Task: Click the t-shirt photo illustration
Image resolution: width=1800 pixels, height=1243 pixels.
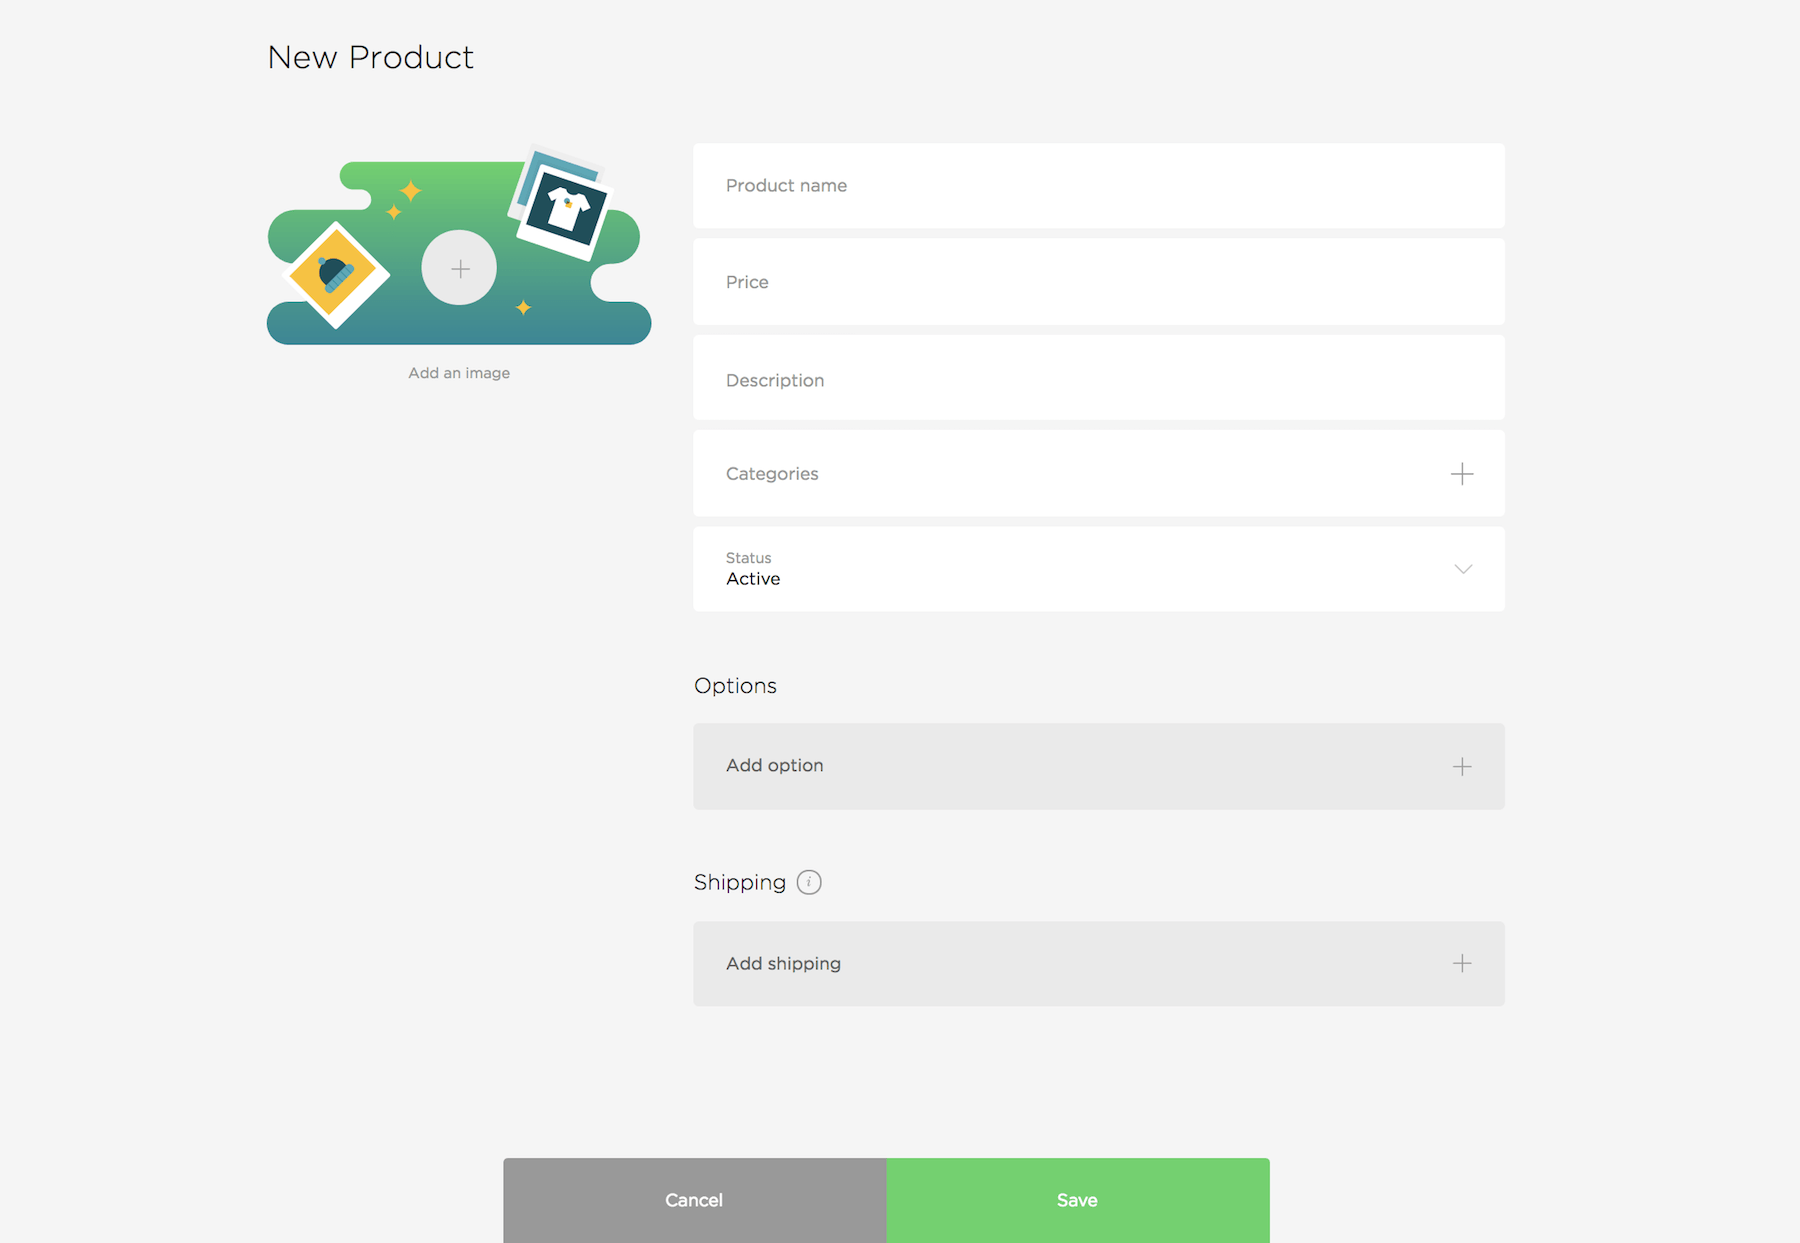Action: tap(565, 209)
